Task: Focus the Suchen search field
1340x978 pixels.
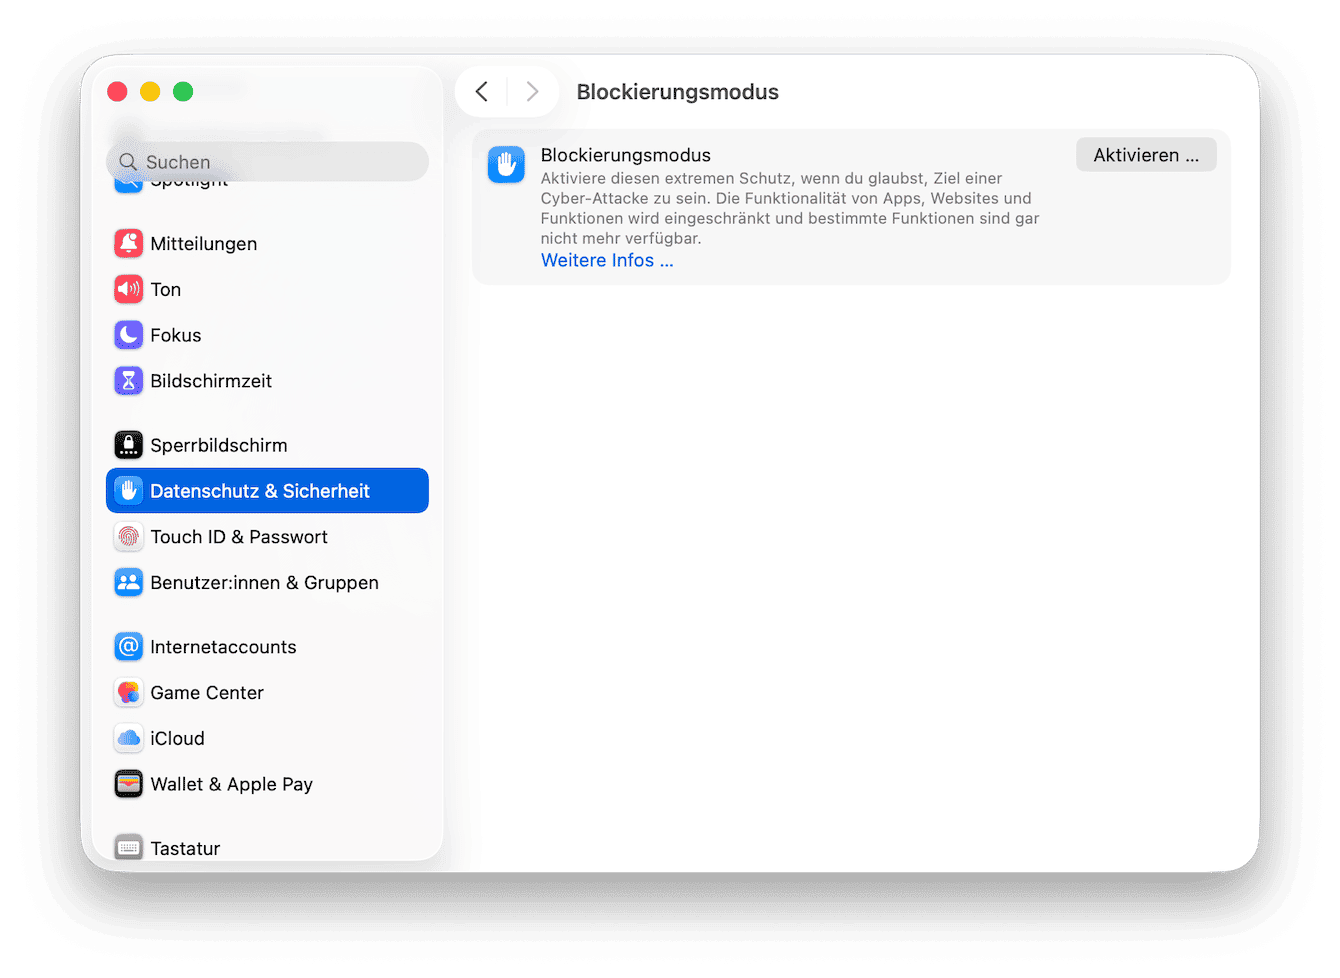Action: pyautogui.click(x=267, y=162)
